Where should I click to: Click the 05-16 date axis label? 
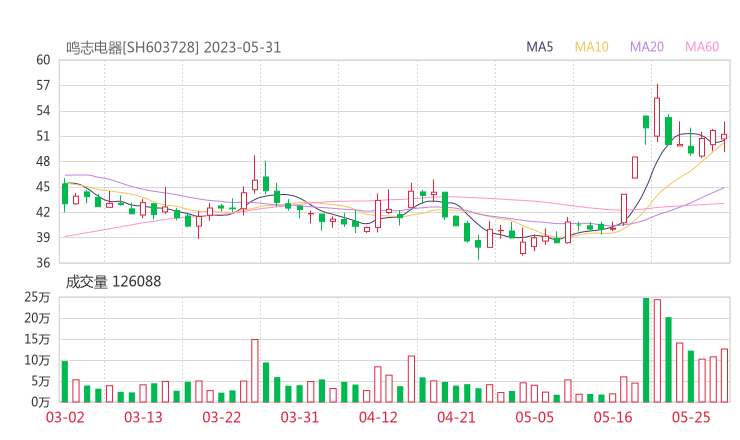tap(613, 417)
